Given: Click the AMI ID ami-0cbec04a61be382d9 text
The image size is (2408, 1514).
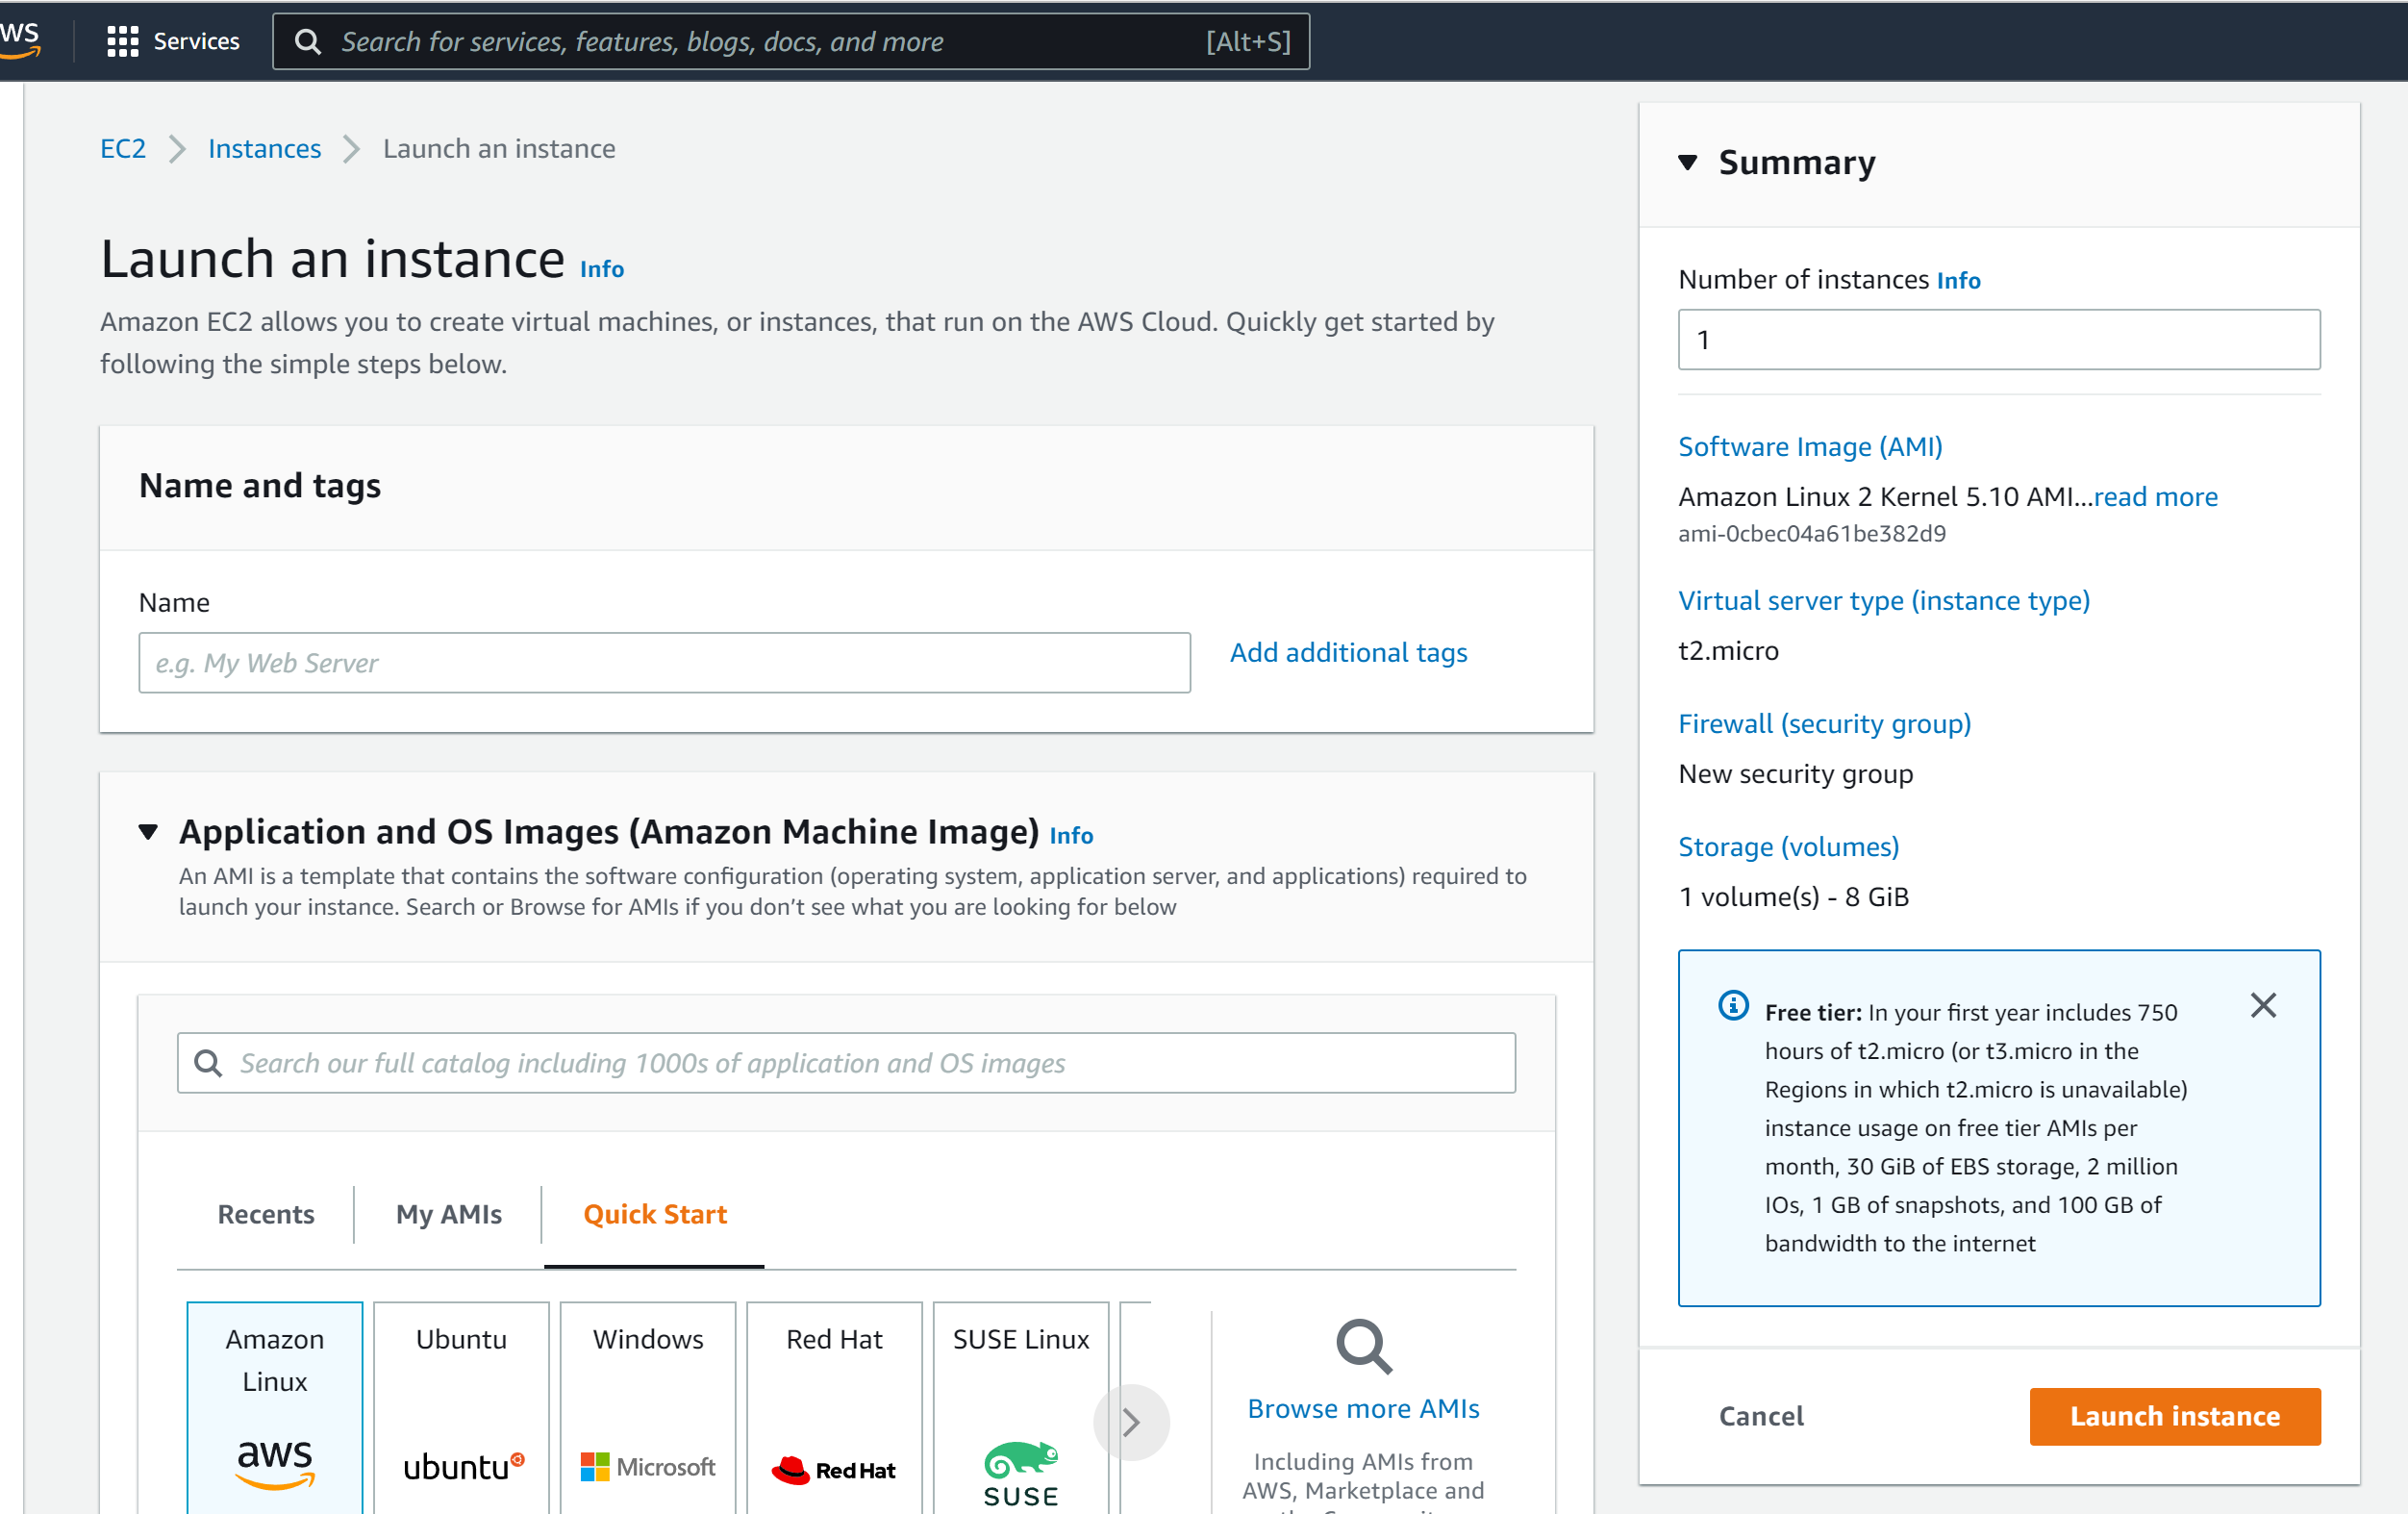Looking at the screenshot, I should tap(1811, 534).
